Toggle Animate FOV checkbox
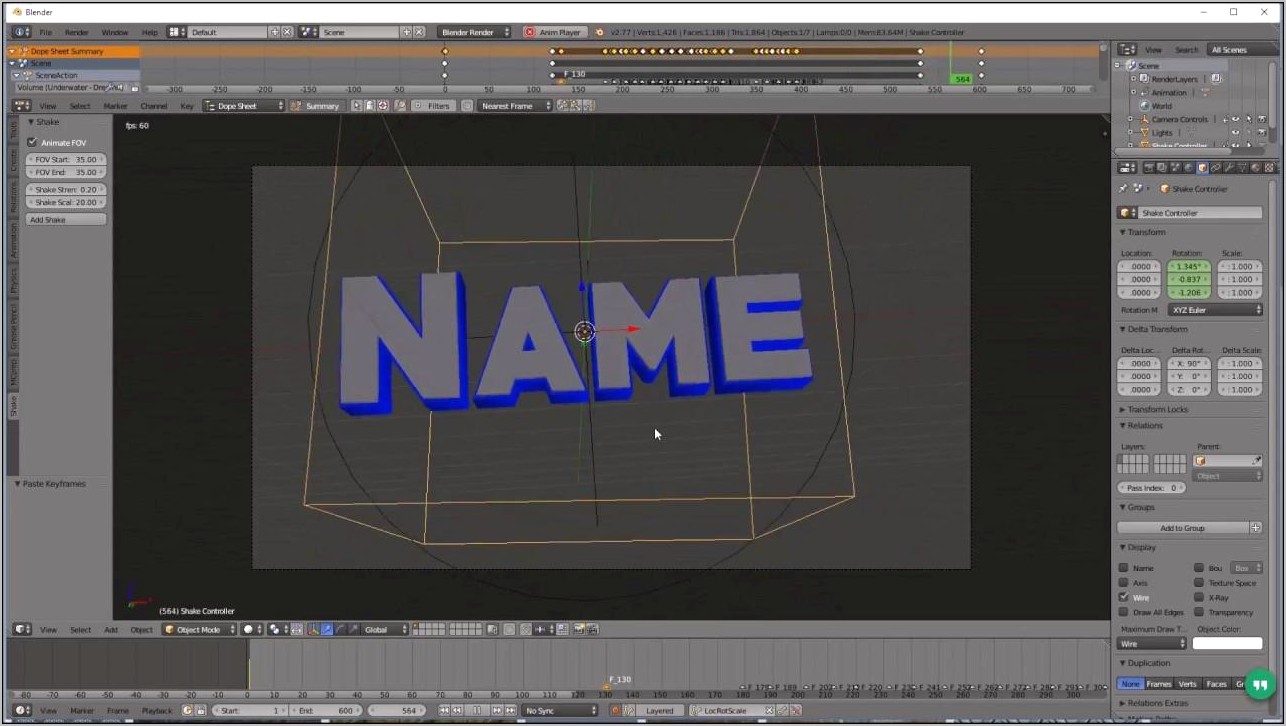 33,142
